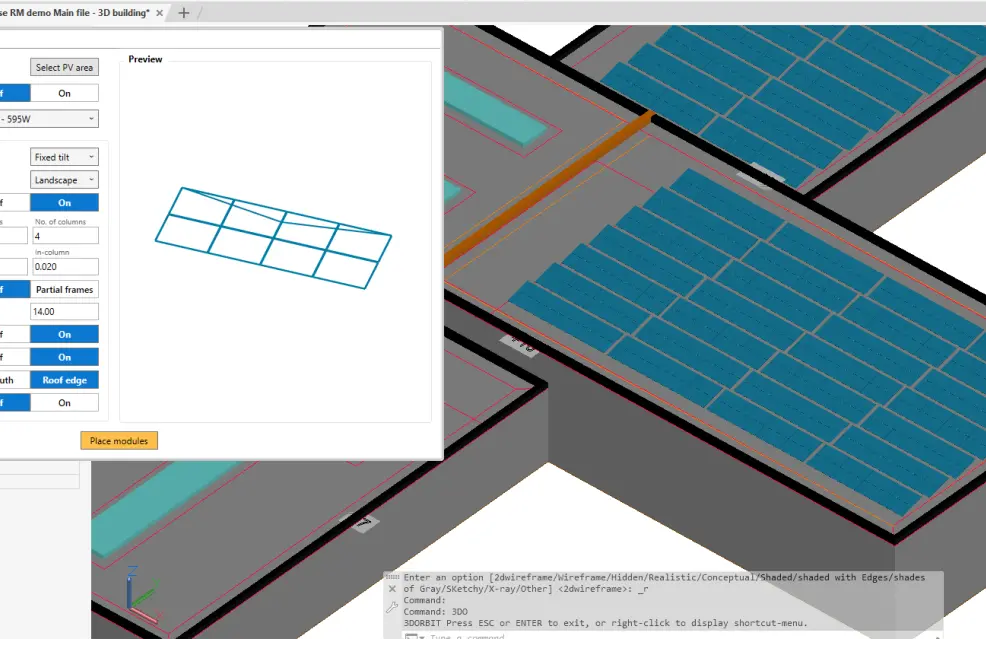Click the No. of columns input field

(x=65, y=236)
